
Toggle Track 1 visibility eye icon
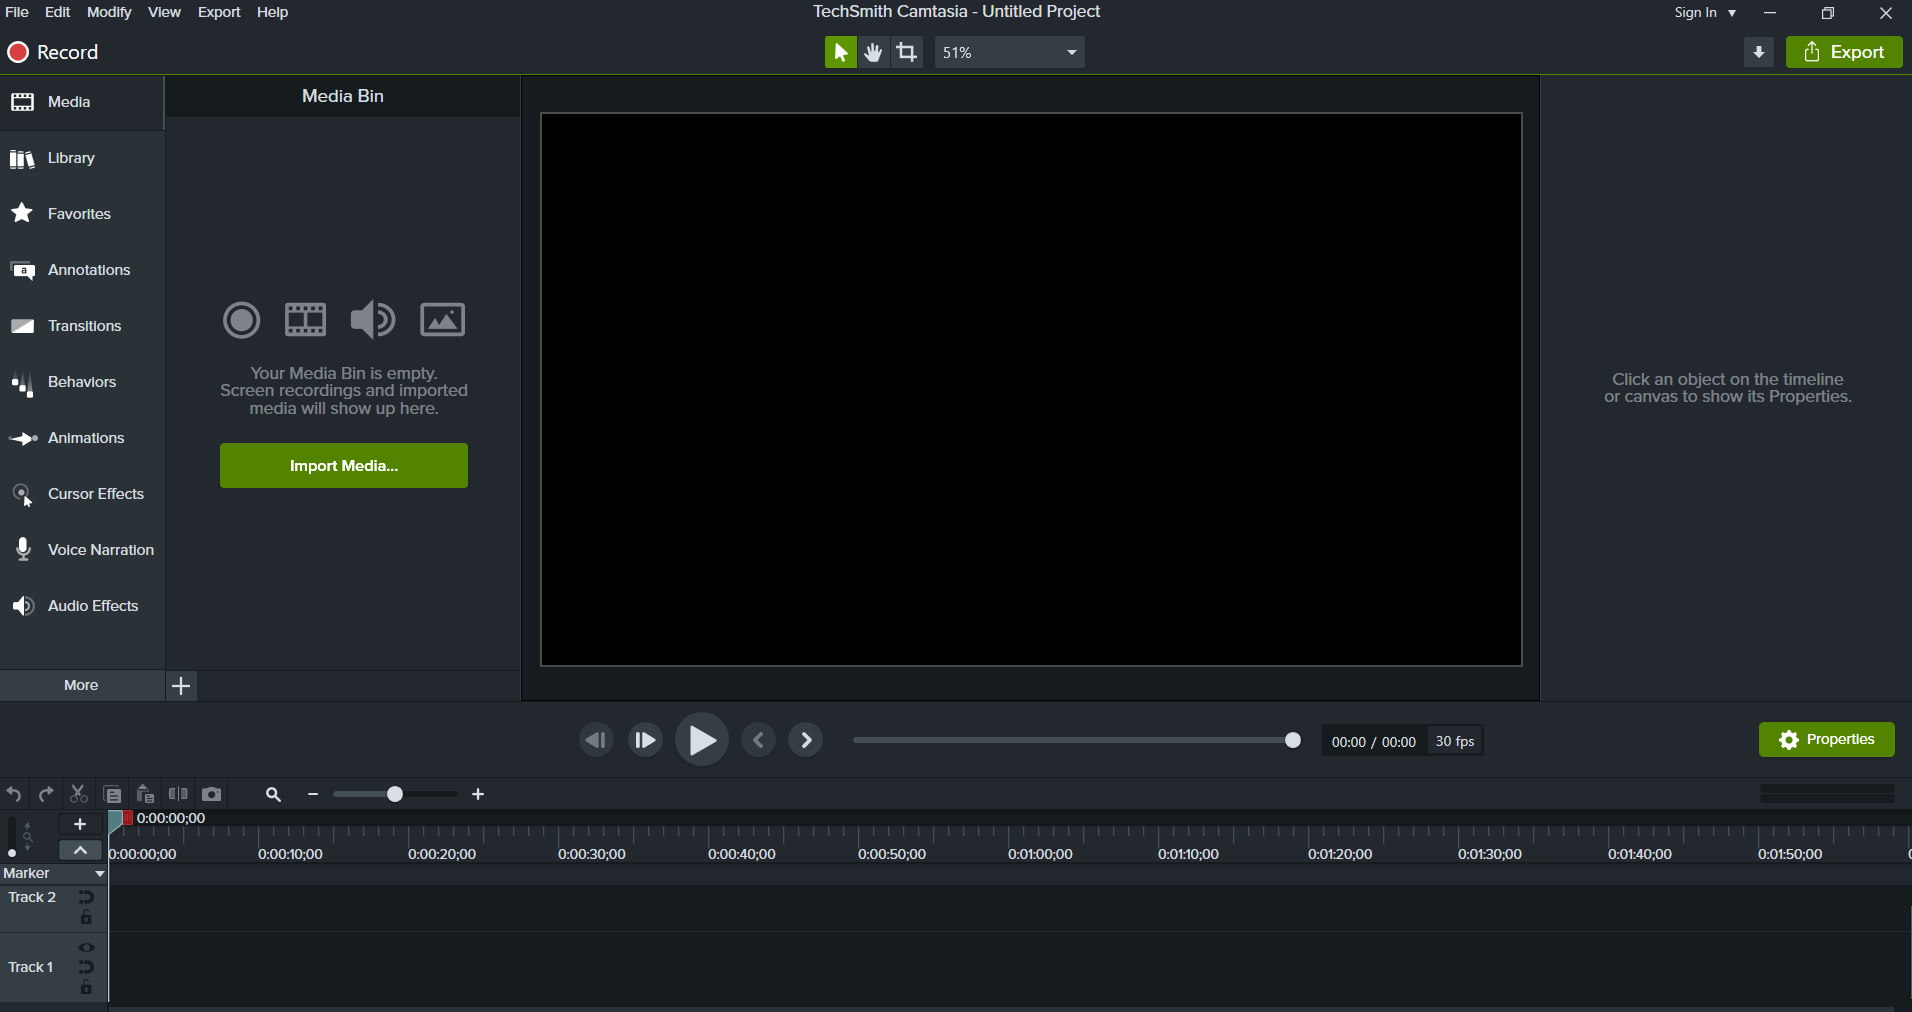pyautogui.click(x=86, y=947)
